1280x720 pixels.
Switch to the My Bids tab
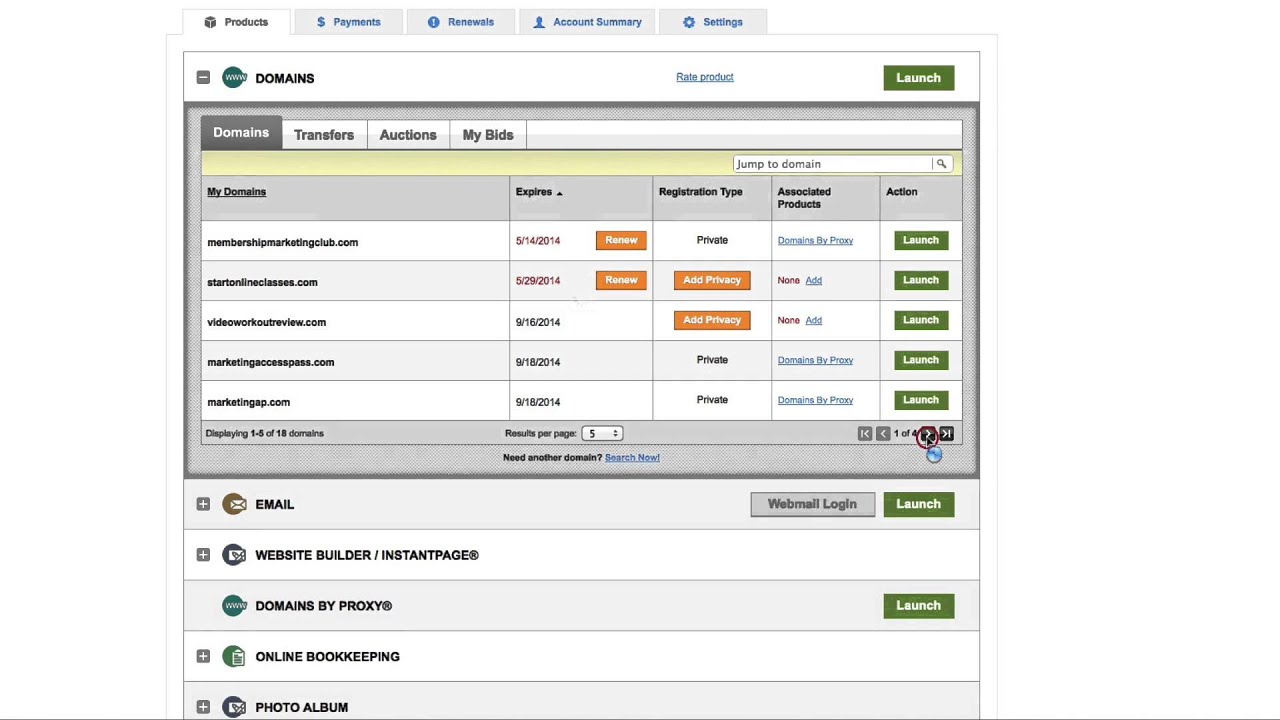(x=488, y=135)
